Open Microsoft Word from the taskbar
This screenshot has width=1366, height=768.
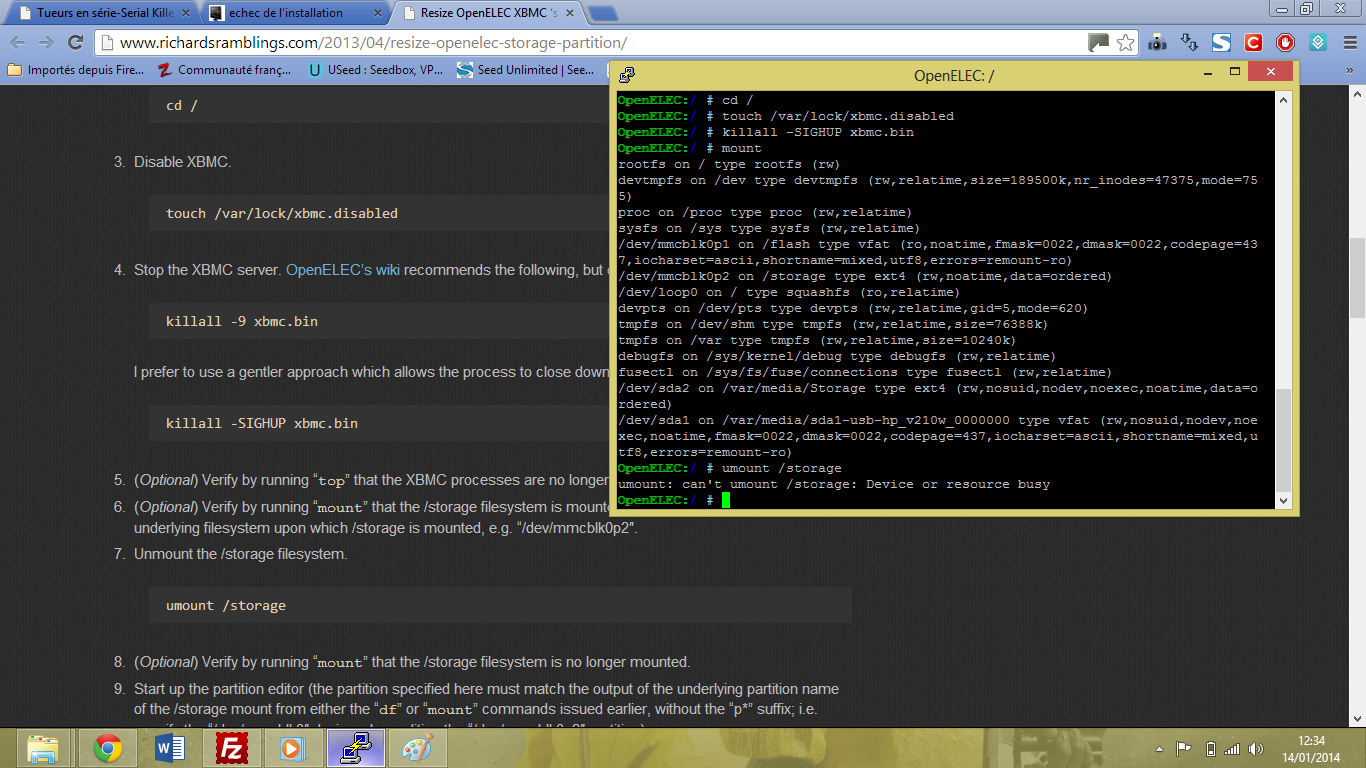170,748
